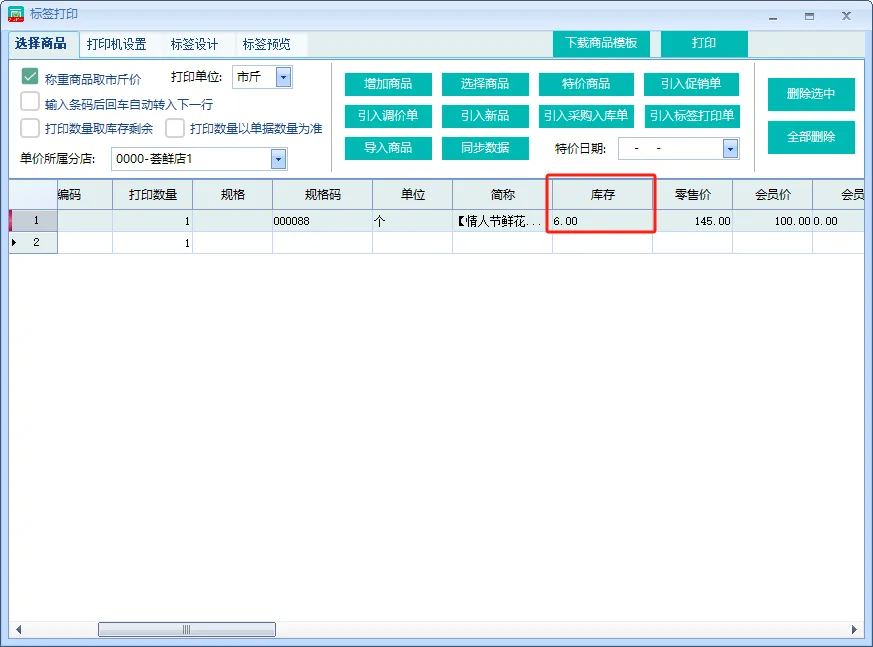Viewport: 873px width, 647px height.
Task: Click the 导入商品 button
Action: coord(388,148)
